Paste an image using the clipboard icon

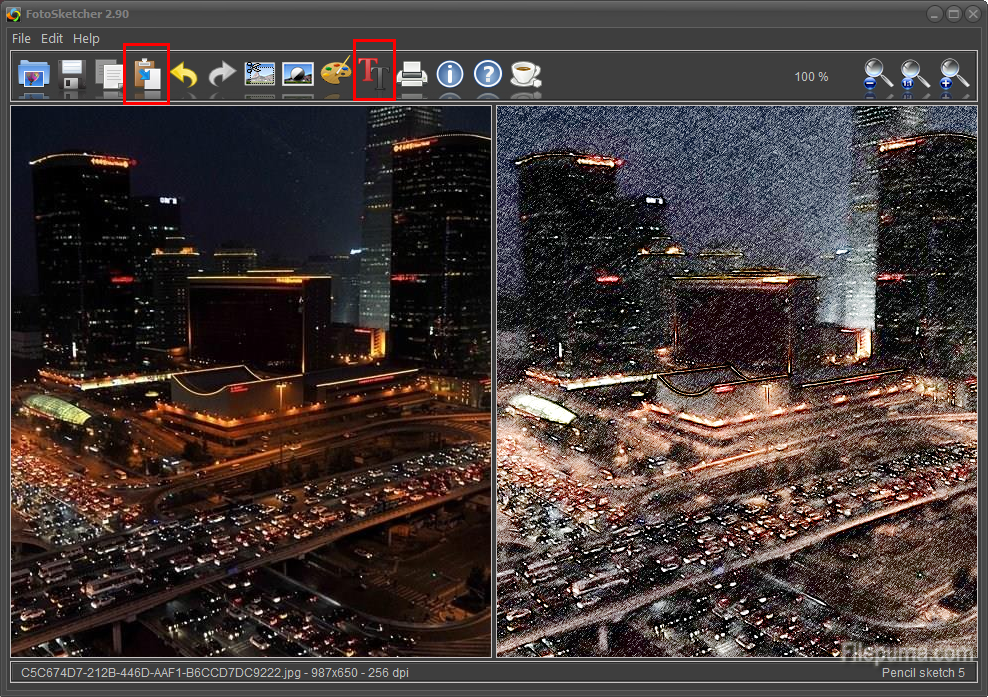[147, 75]
